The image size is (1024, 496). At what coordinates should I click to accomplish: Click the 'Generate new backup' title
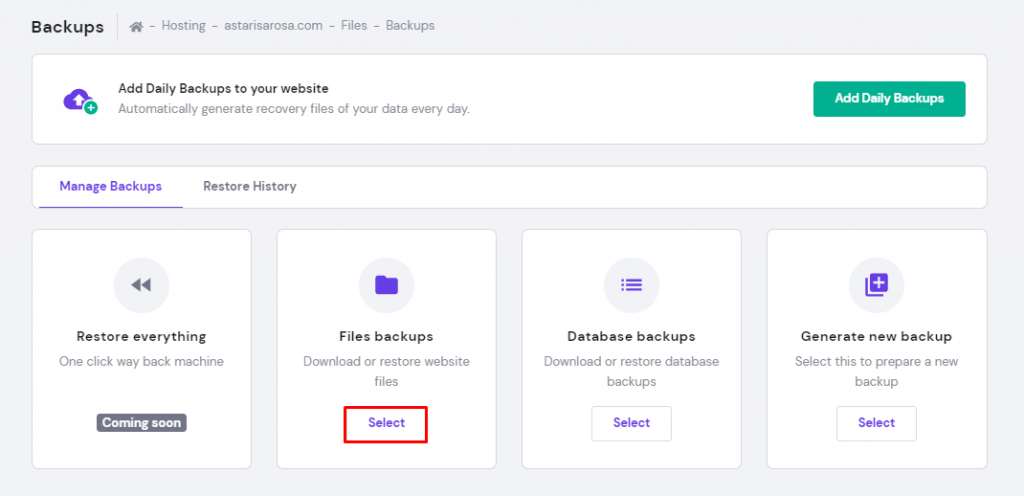click(x=876, y=337)
